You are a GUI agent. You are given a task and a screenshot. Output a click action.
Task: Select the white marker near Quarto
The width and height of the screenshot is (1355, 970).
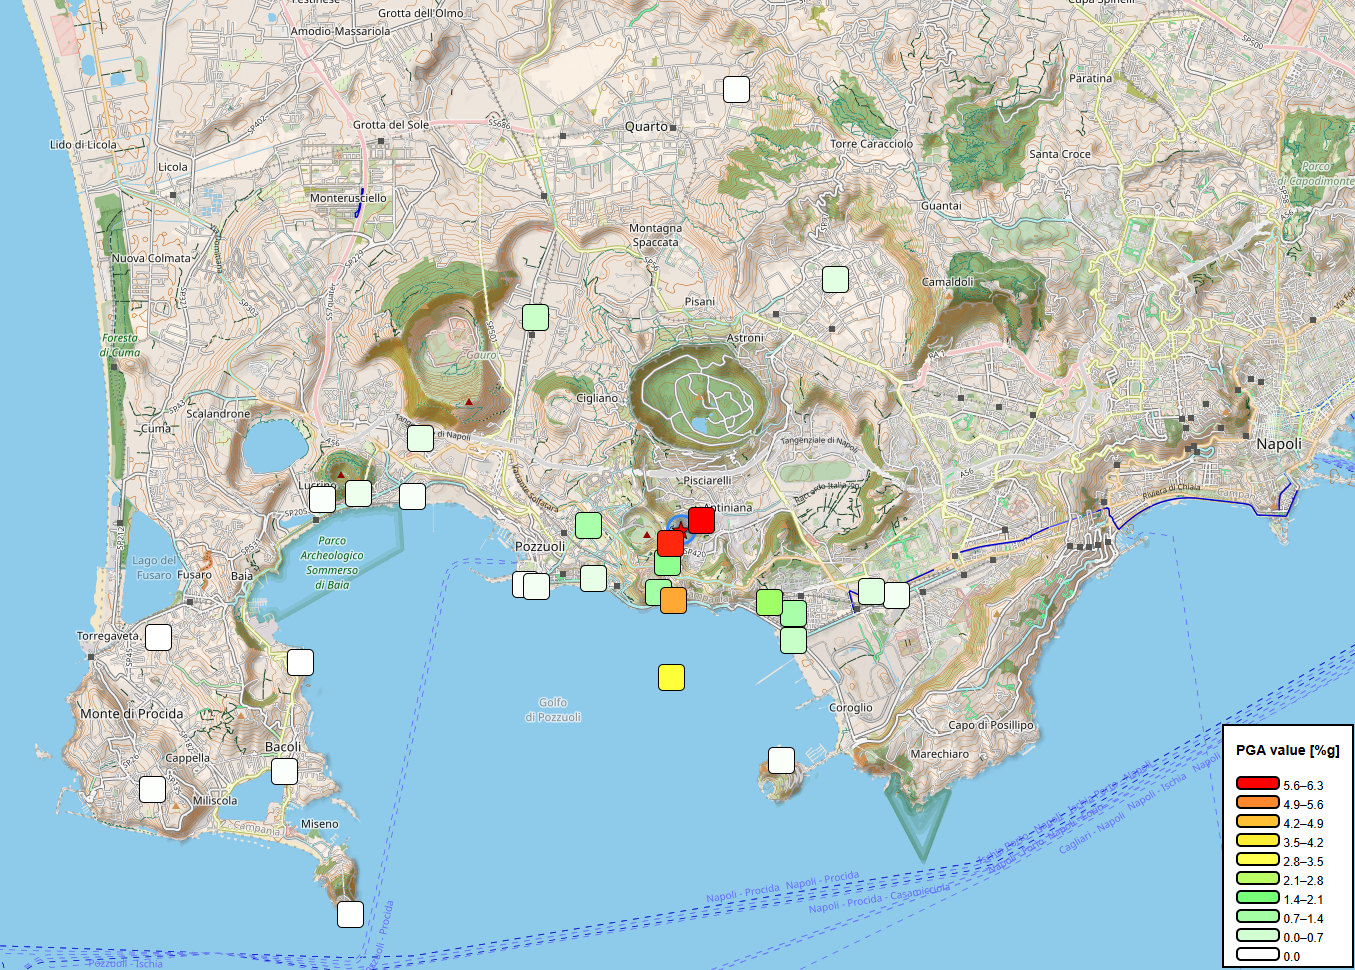pos(736,89)
